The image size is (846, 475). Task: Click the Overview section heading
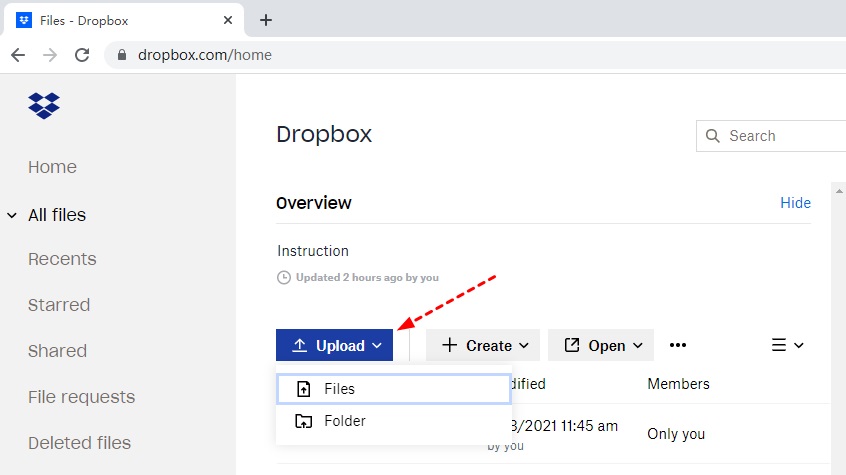click(x=314, y=203)
